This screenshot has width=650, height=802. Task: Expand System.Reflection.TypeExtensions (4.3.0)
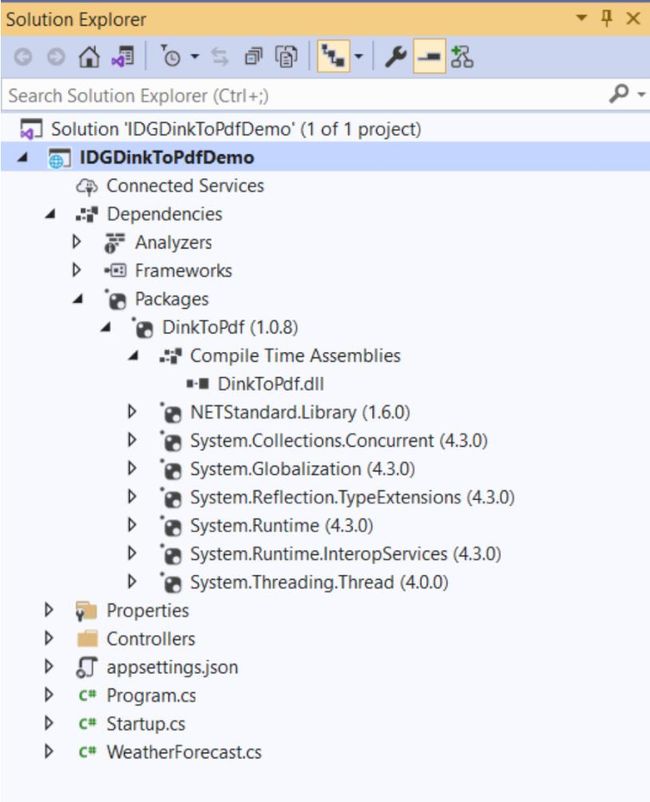tap(132, 496)
